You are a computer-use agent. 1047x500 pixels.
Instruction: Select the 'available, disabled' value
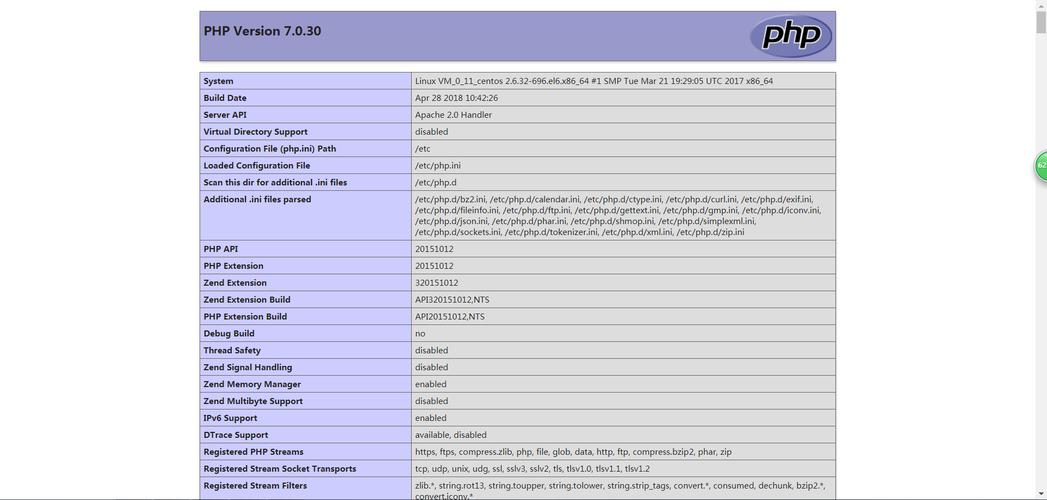451,435
